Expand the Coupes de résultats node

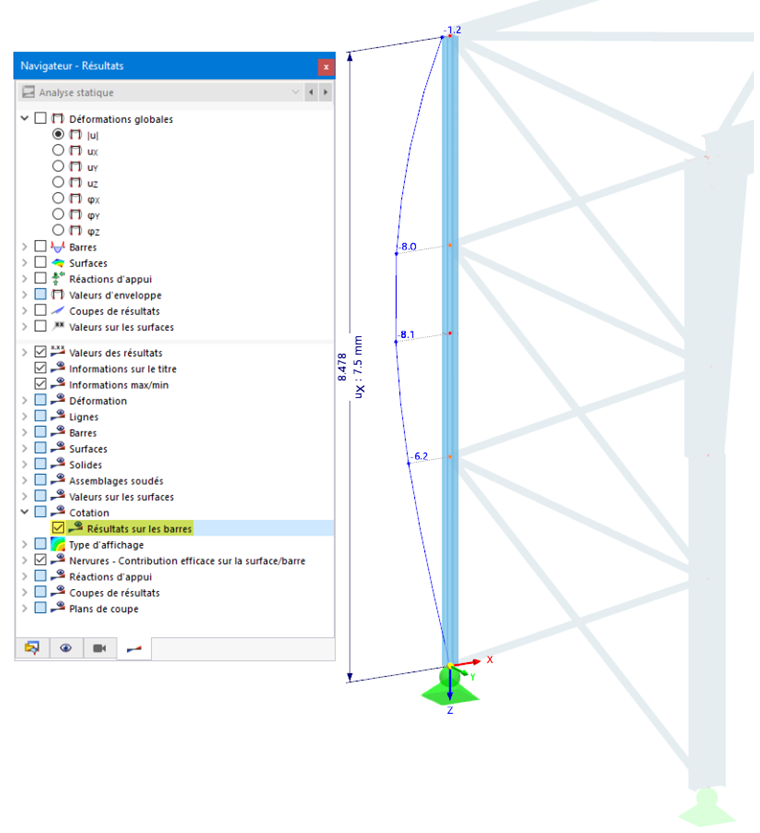[24, 310]
